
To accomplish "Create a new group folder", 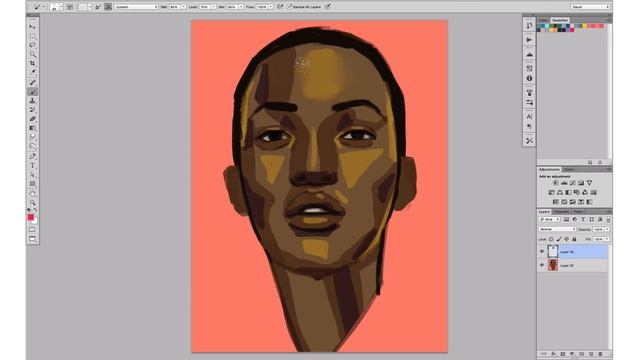I will (582, 354).
